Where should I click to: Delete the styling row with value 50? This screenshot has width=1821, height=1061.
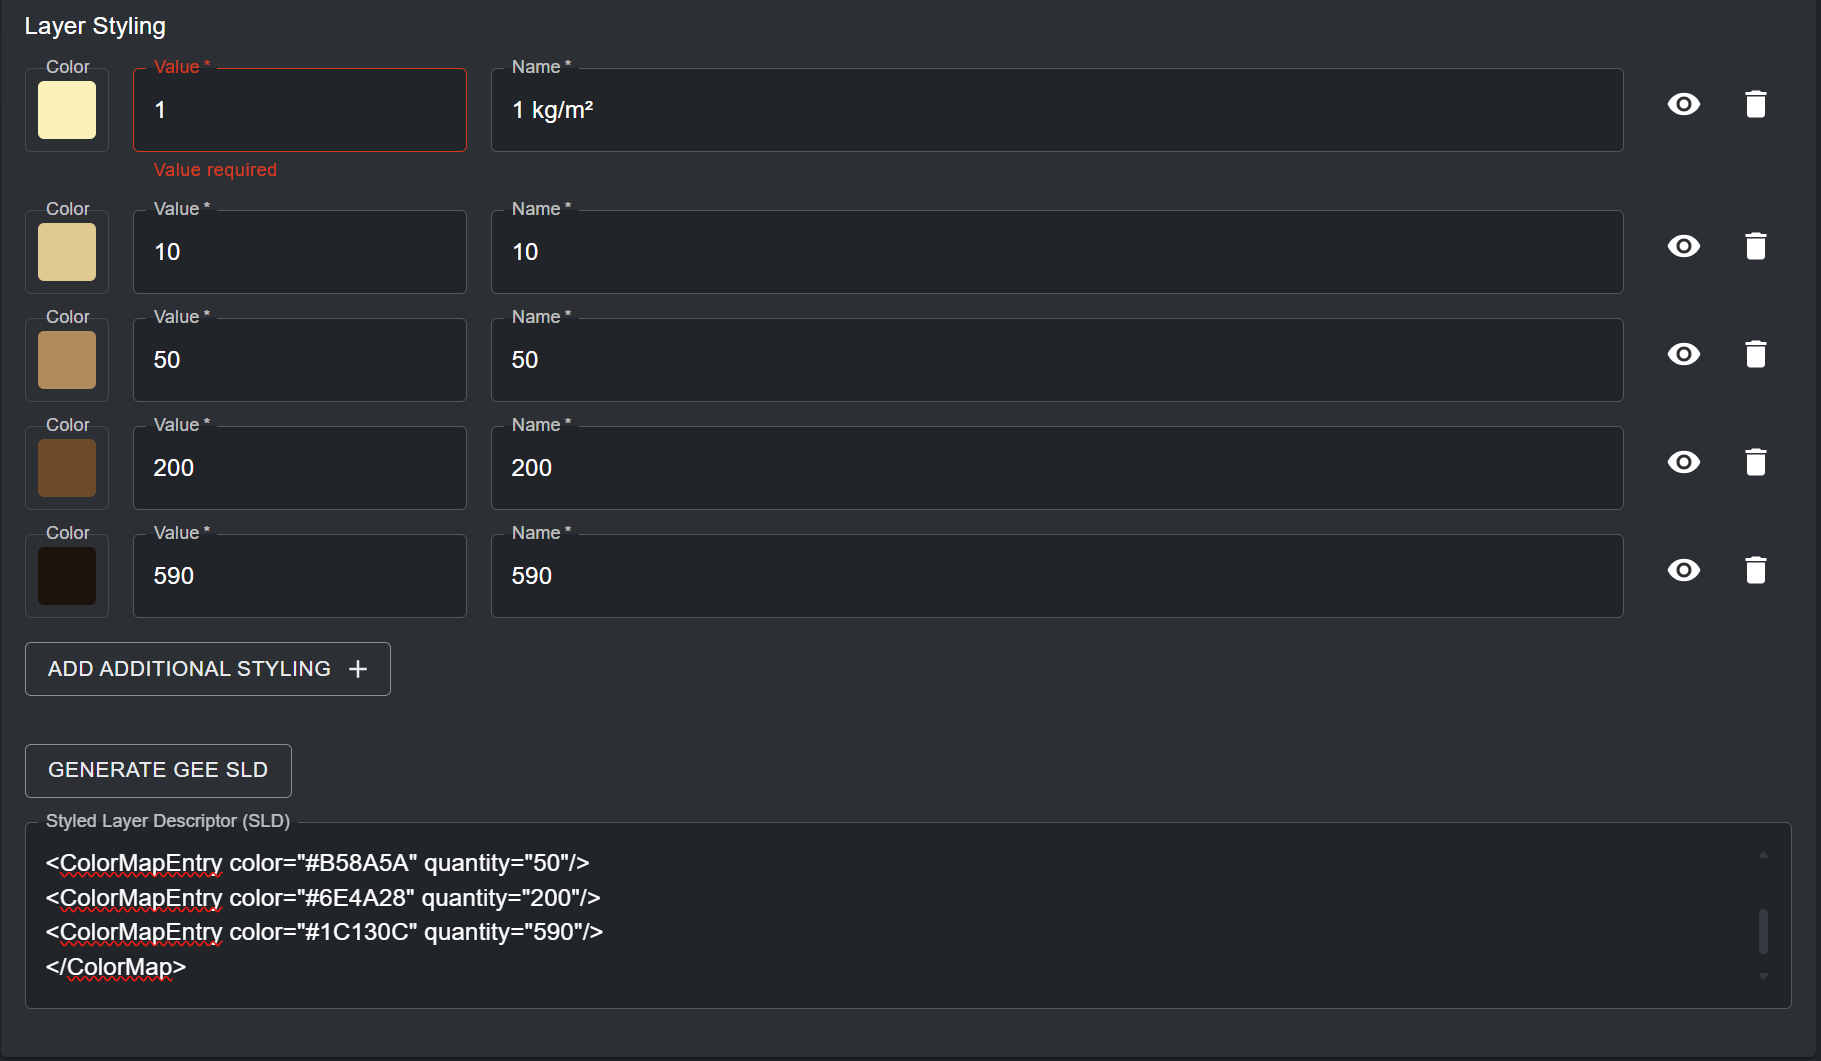coord(1755,354)
